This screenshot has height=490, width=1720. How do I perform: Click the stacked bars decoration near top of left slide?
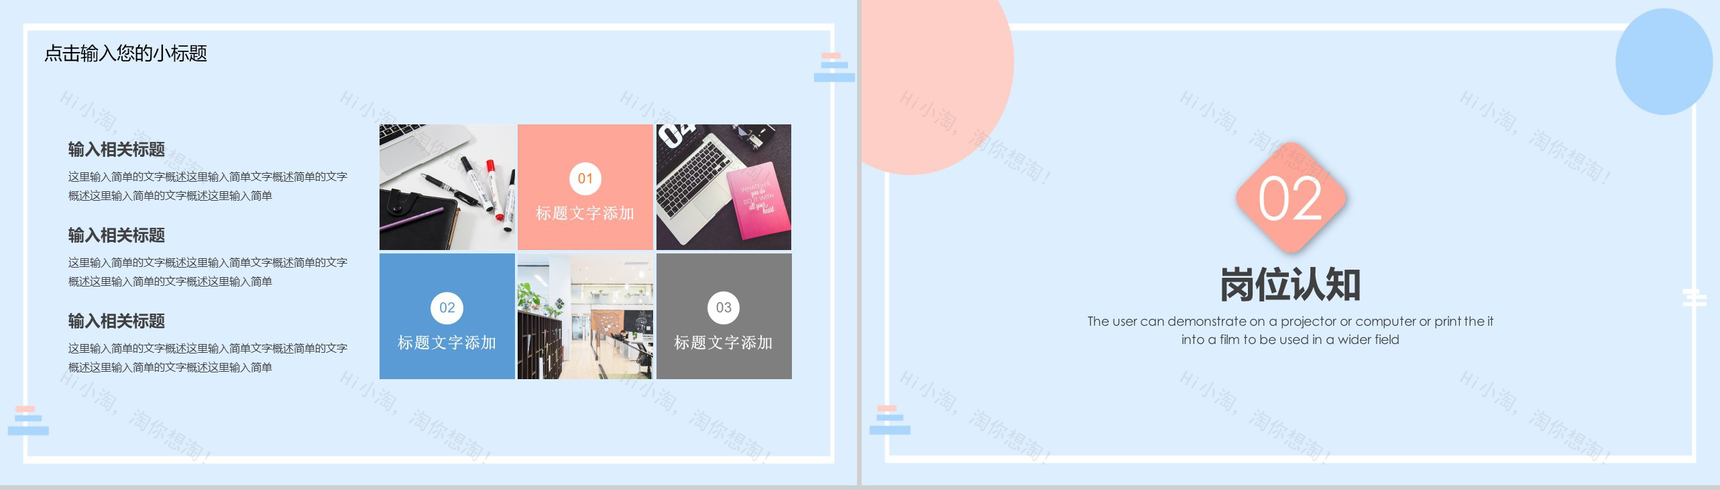(834, 67)
